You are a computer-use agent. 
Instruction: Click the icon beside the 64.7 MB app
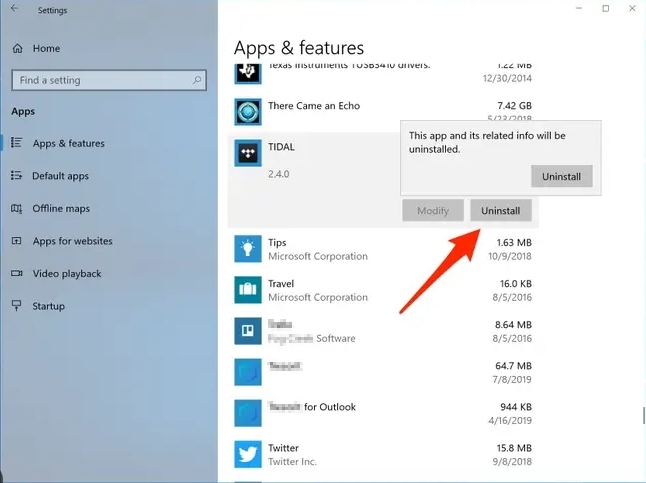pos(248,372)
